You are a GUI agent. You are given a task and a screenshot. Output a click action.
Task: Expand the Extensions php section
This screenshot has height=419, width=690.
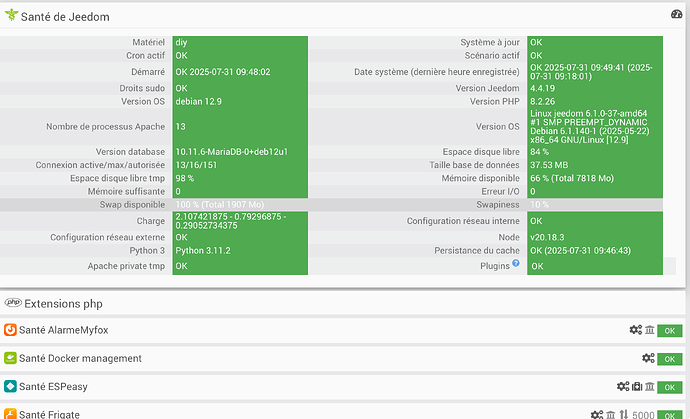point(63,304)
